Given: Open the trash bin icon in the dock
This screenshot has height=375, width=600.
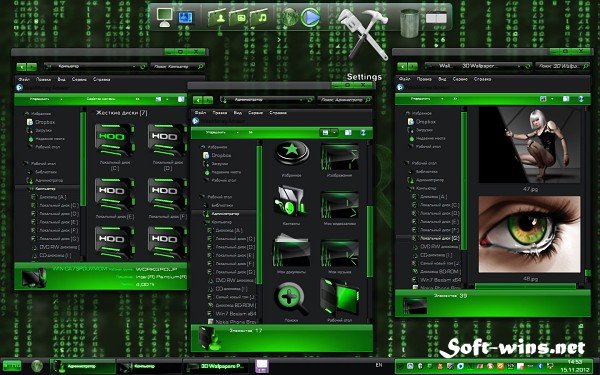Looking at the screenshot, I should (409, 23).
